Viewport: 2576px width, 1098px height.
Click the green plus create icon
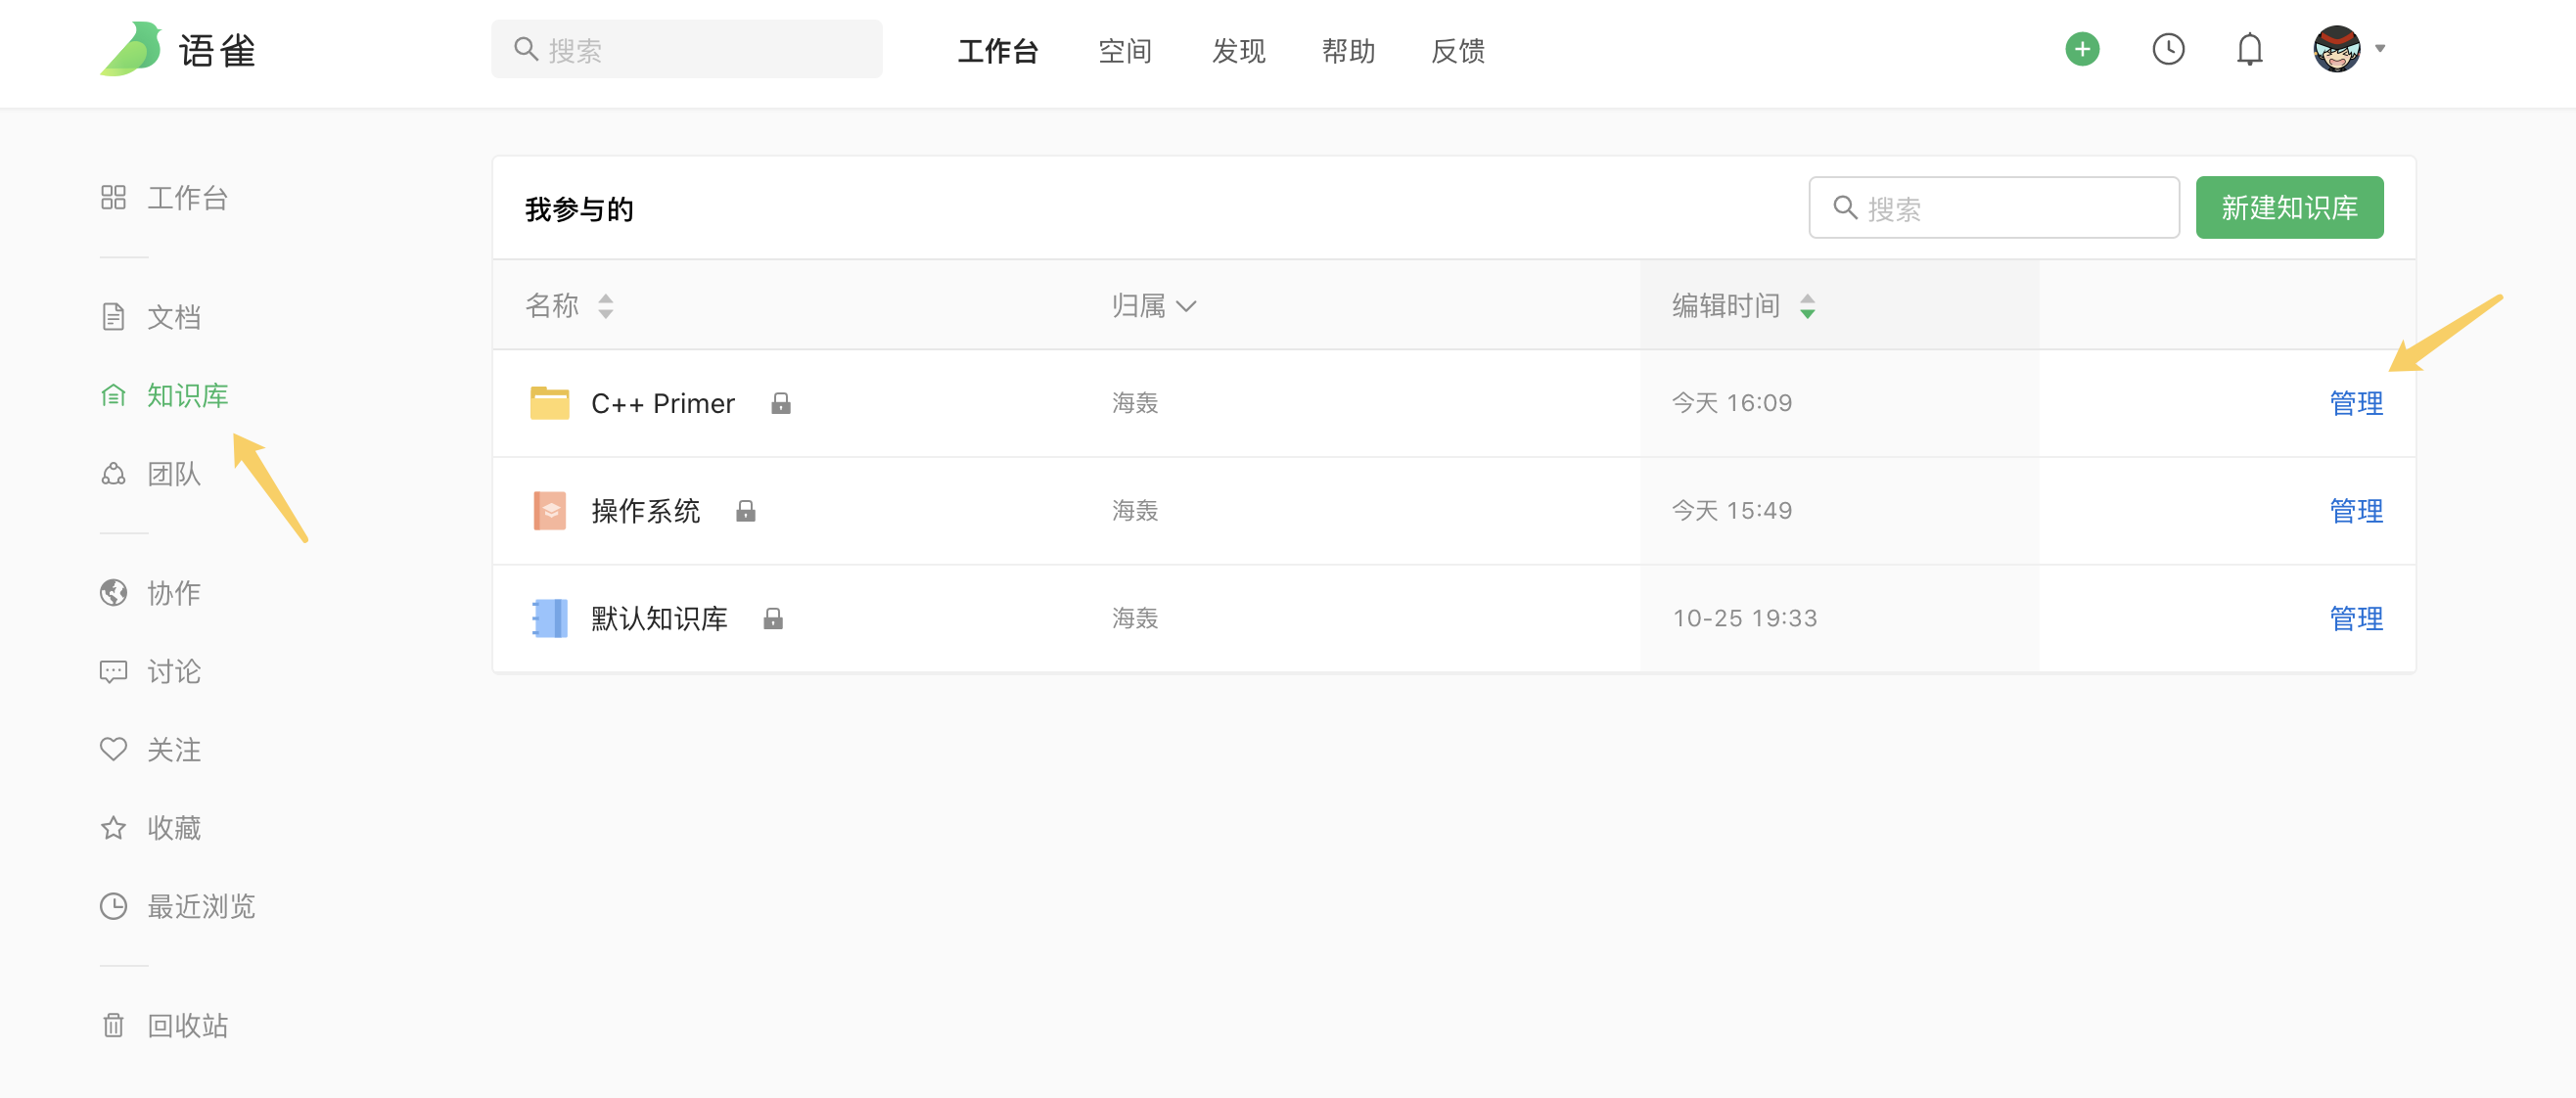click(2082, 49)
